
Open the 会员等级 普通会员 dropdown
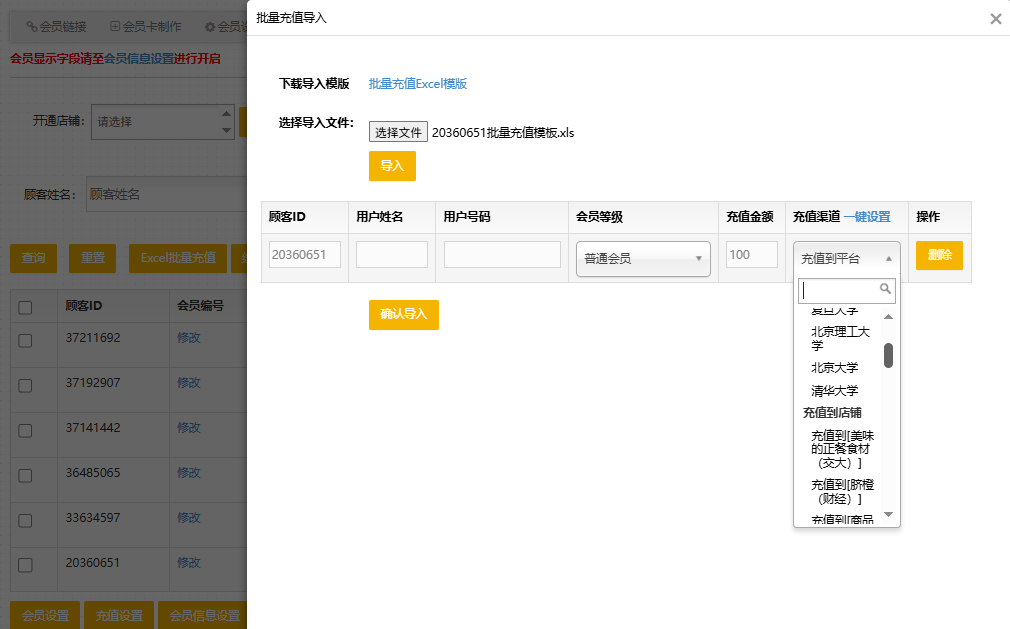tap(643, 258)
